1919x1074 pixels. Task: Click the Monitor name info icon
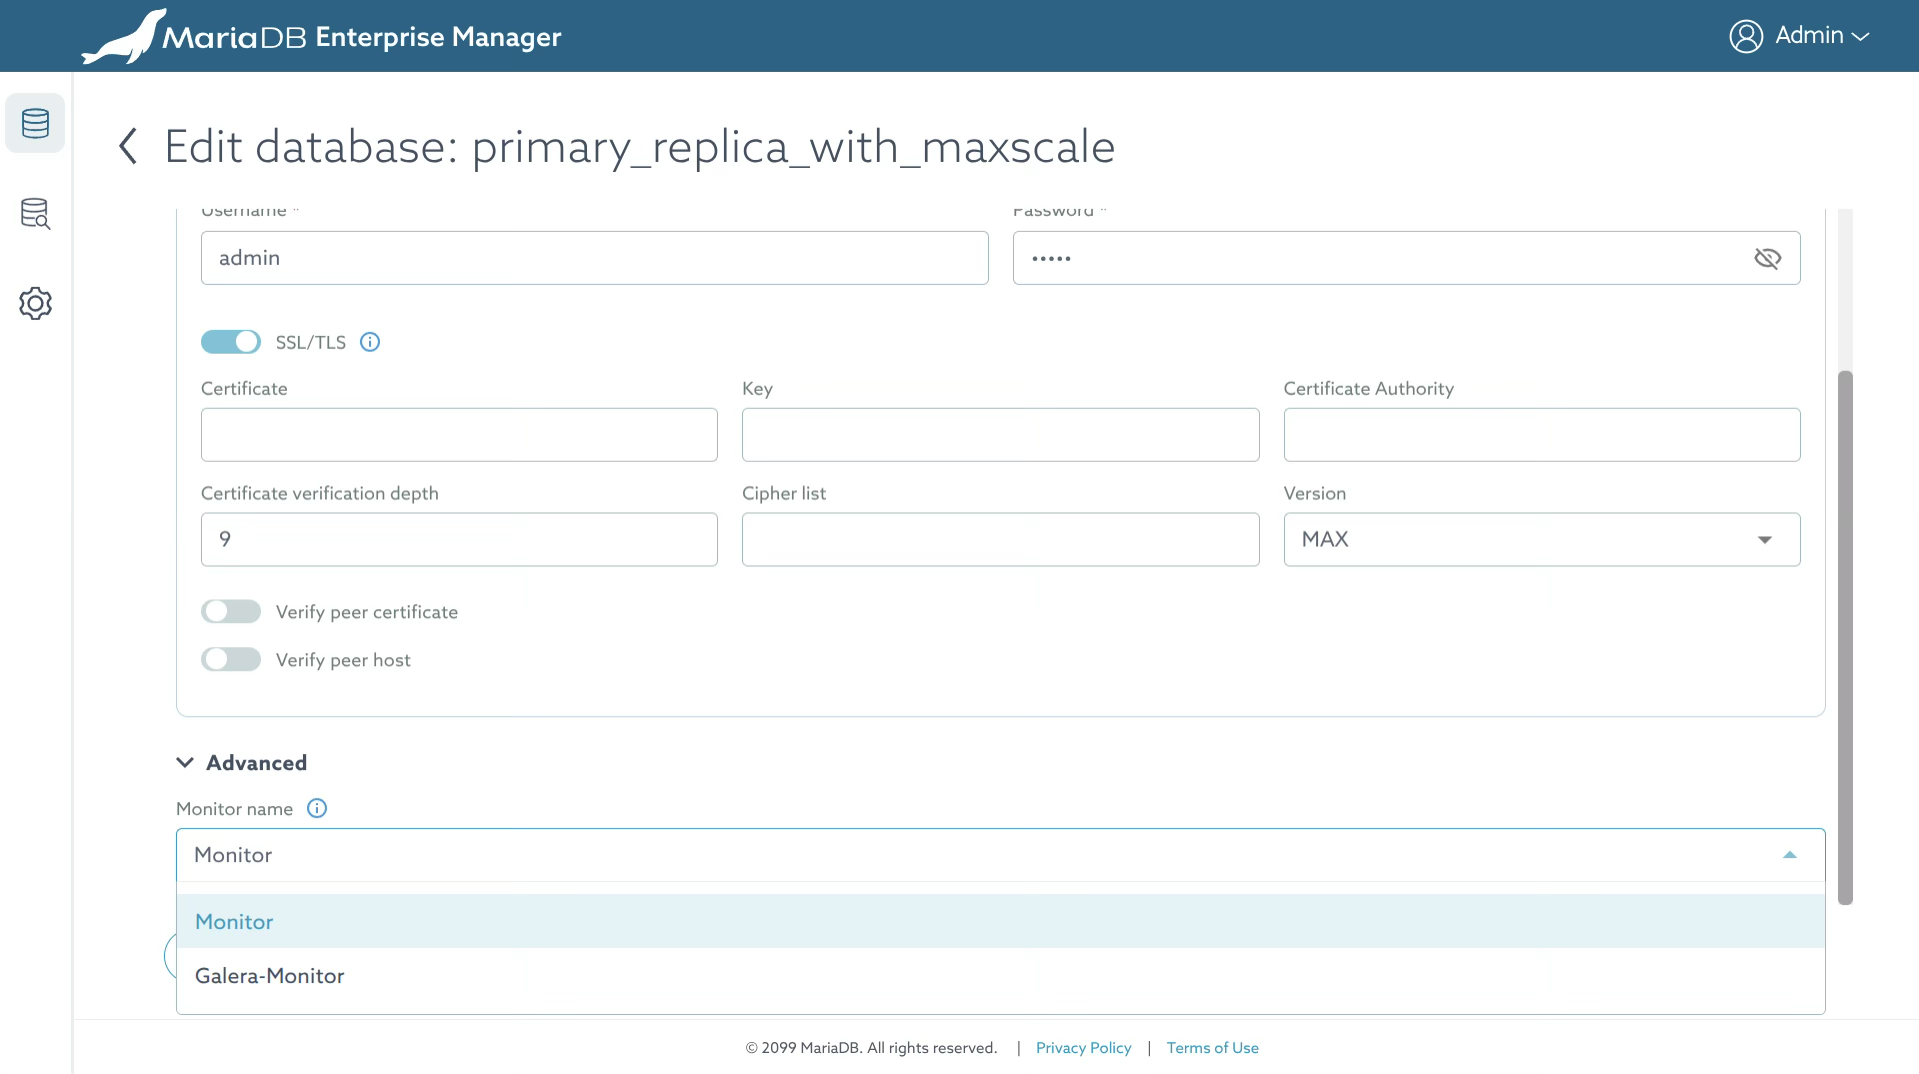tap(317, 808)
